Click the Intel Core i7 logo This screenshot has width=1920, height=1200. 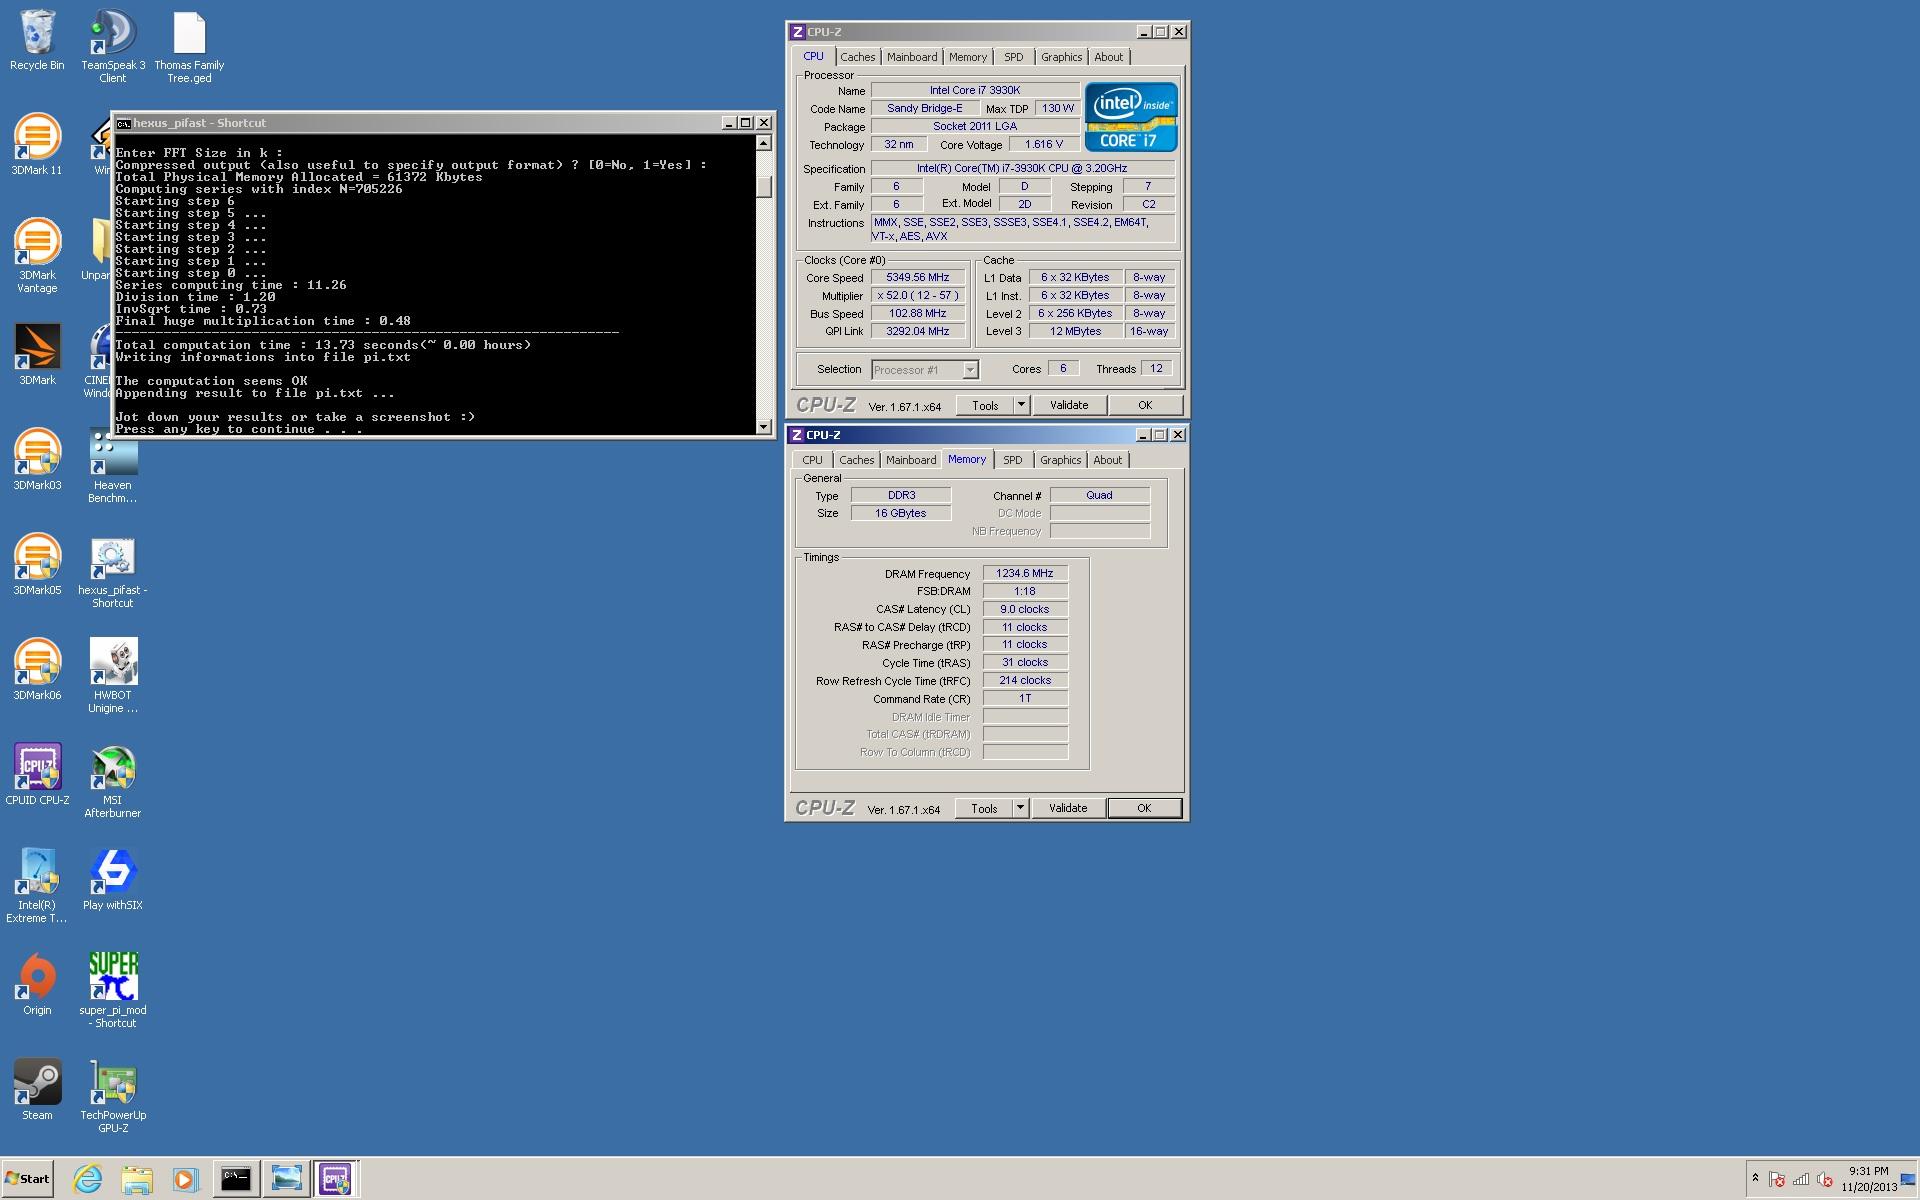(x=1131, y=117)
